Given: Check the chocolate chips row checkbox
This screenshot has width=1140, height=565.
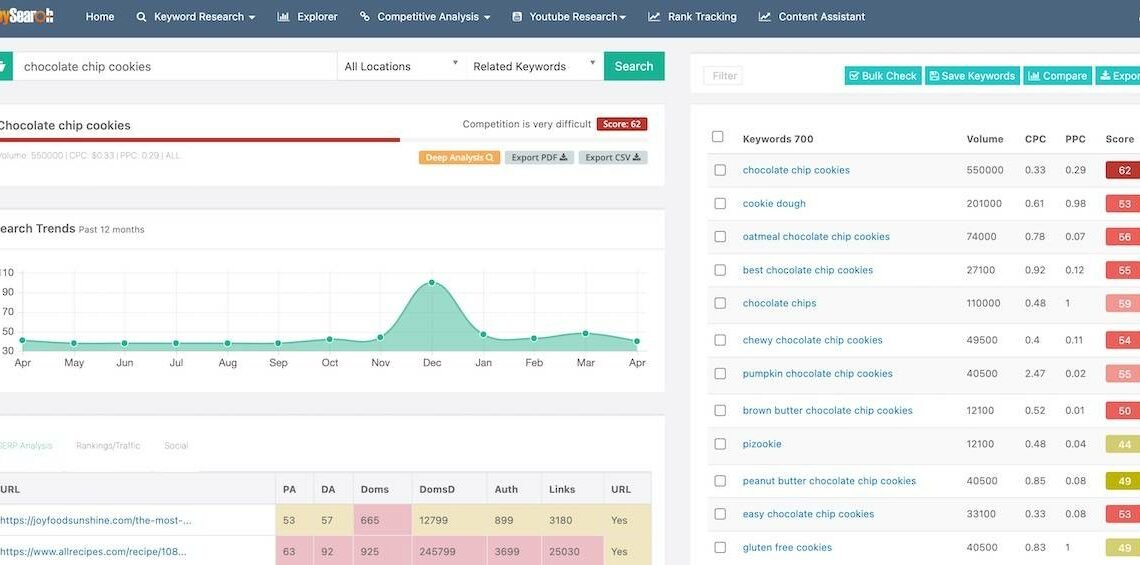Looking at the screenshot, I should [720, 303].
